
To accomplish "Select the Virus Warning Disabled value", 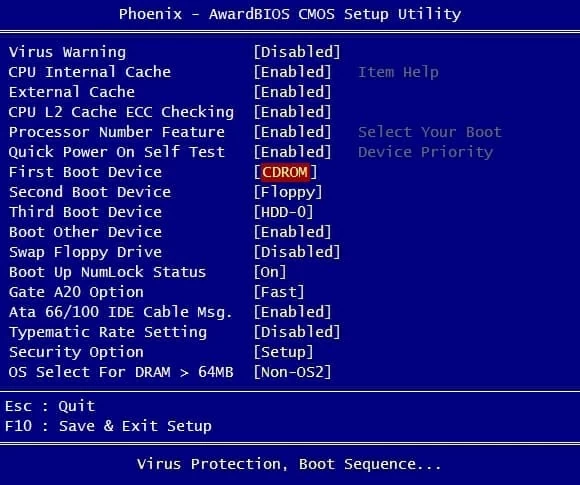I will point(297,52).
